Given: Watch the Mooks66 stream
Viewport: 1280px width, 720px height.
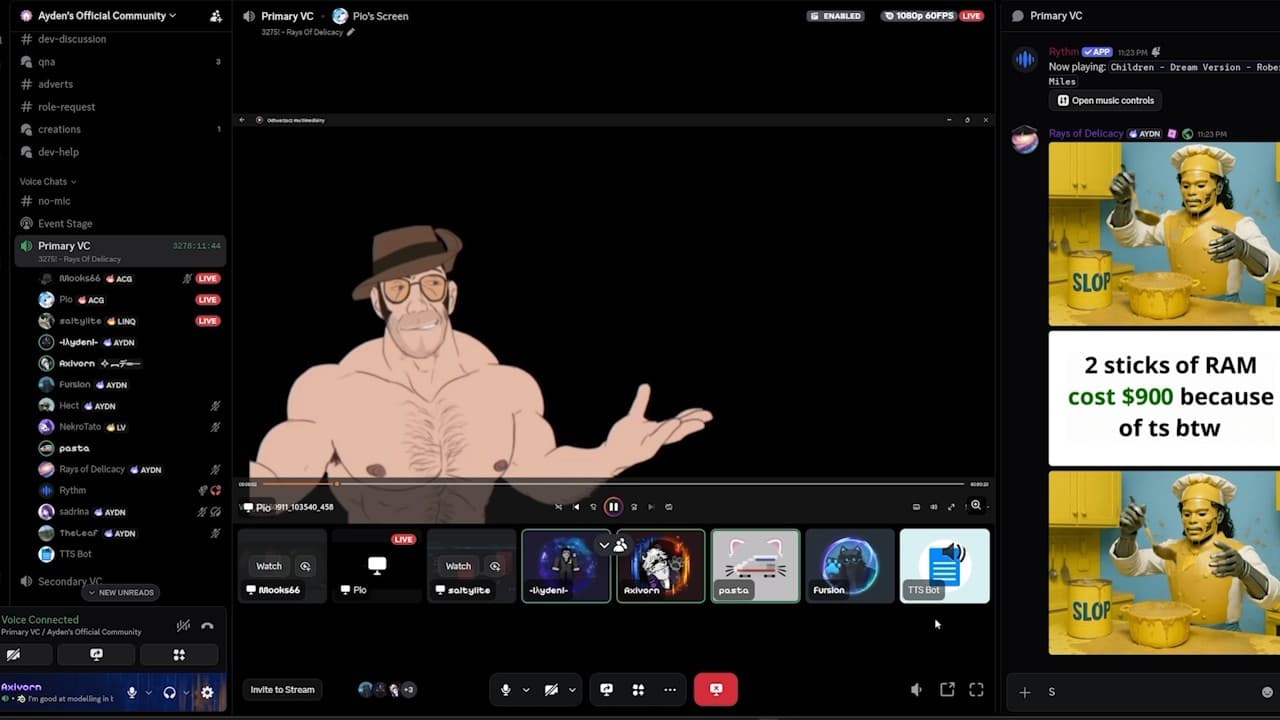Looking at the screenshot, I should (x=269, y=566).
